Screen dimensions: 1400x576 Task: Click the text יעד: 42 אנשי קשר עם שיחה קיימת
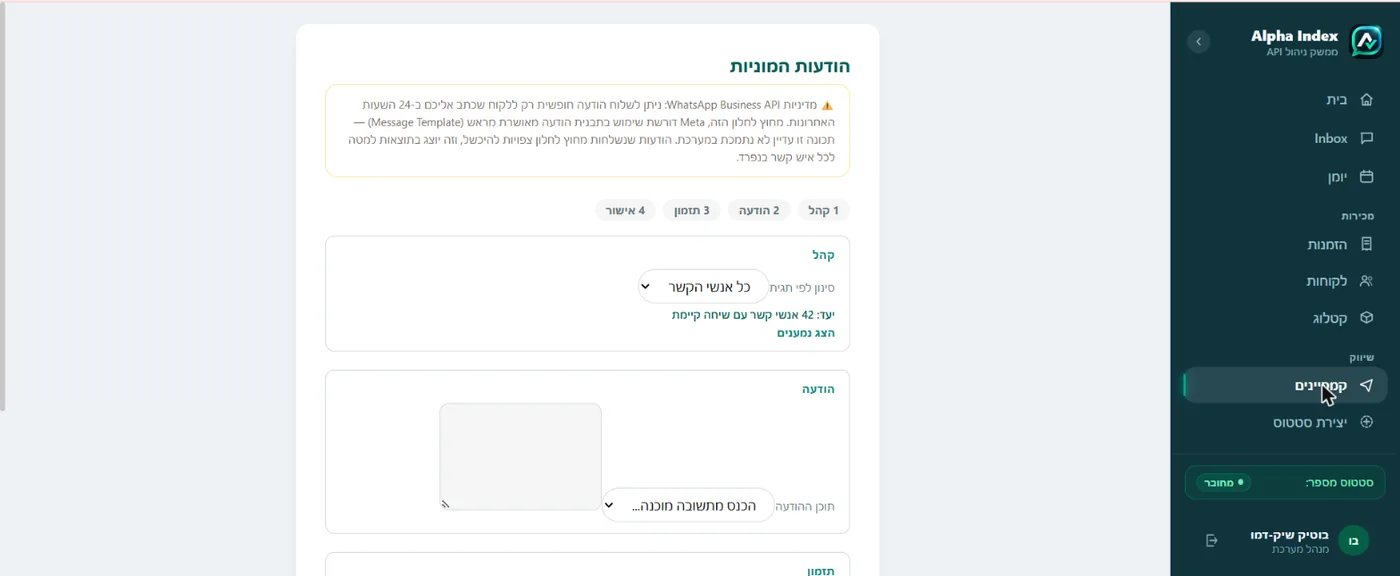[753, 314]
